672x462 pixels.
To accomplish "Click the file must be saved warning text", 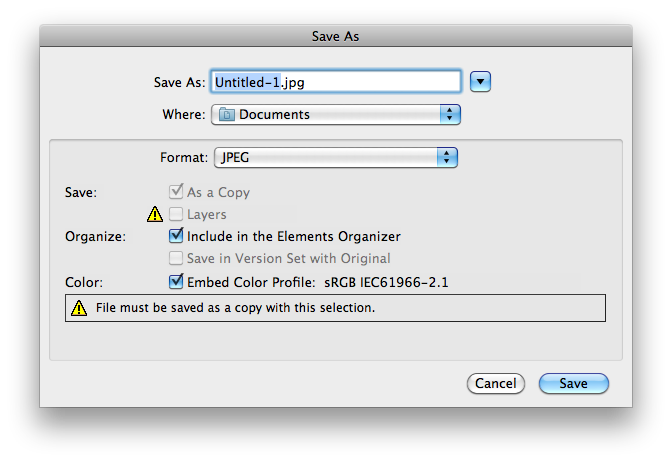I will click(x=235, y=308).
